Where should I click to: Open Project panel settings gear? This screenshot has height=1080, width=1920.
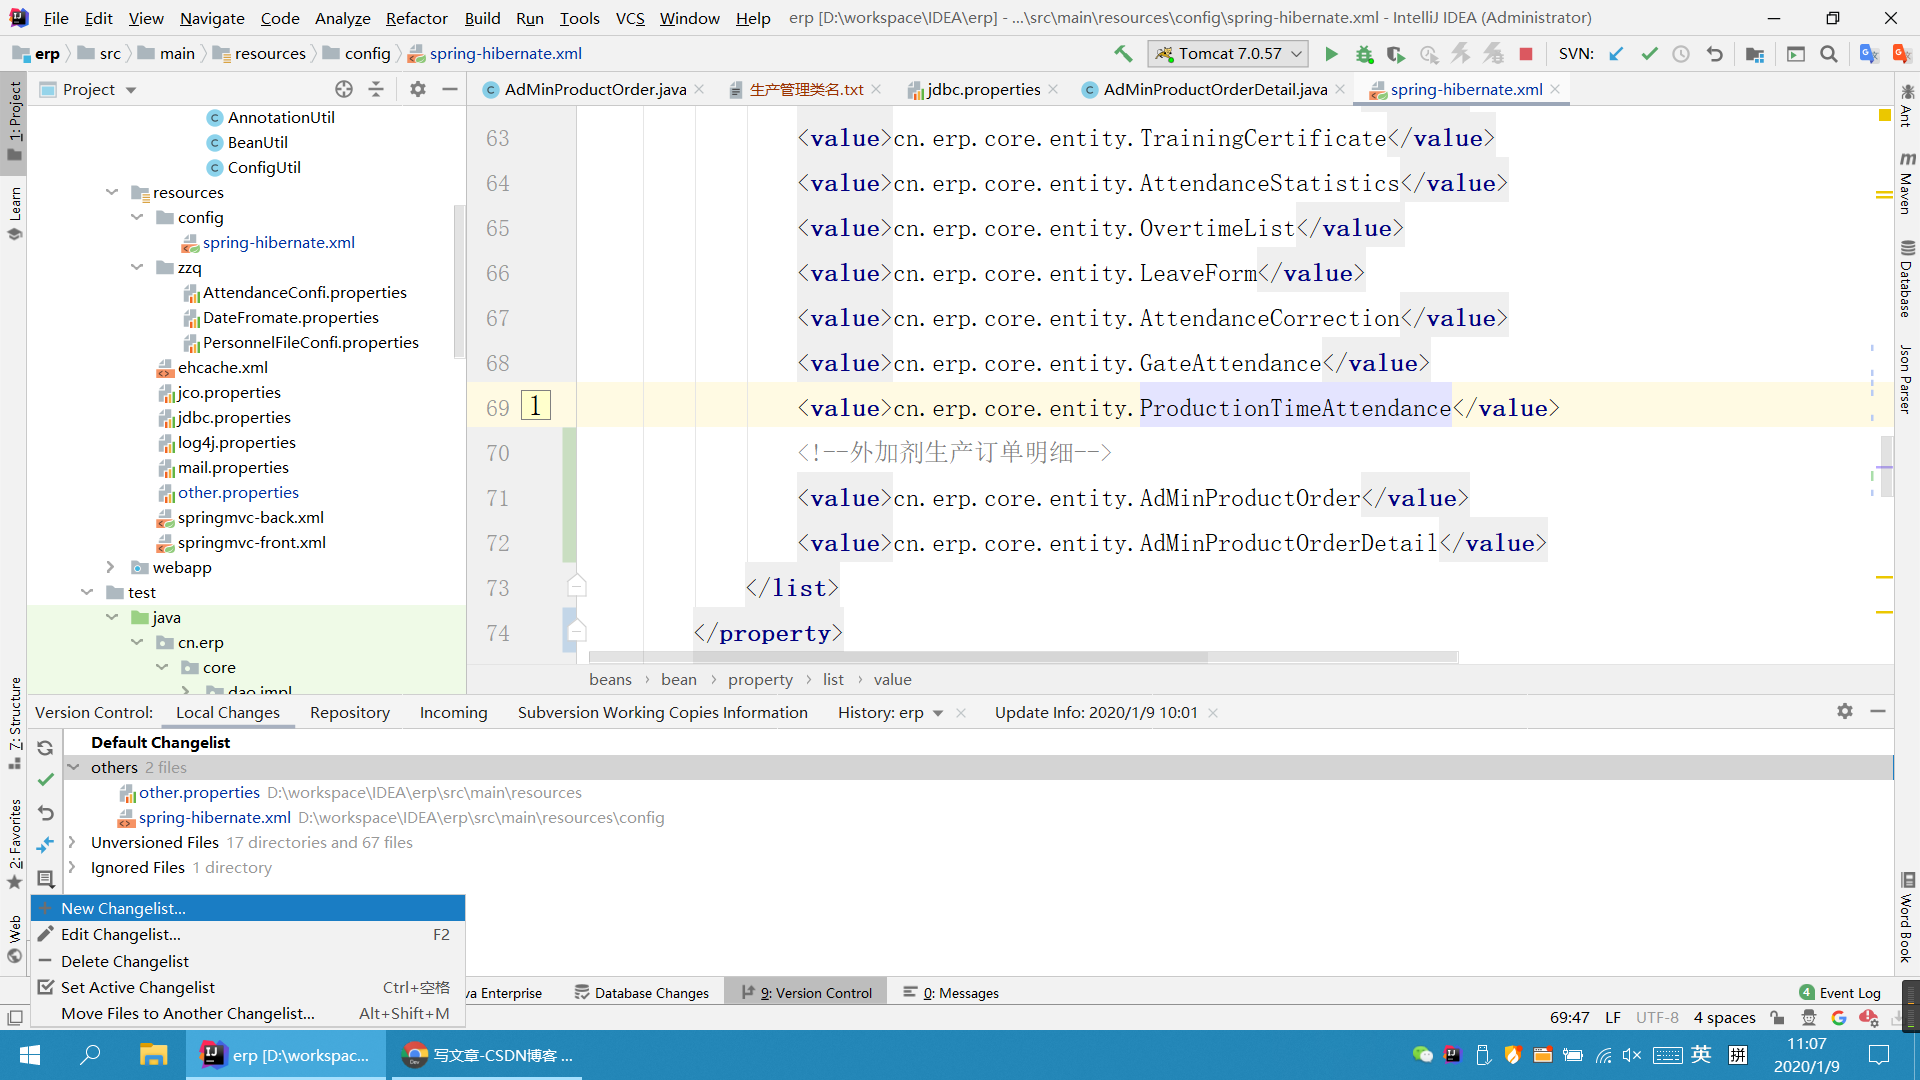click(x=418, y=89)
